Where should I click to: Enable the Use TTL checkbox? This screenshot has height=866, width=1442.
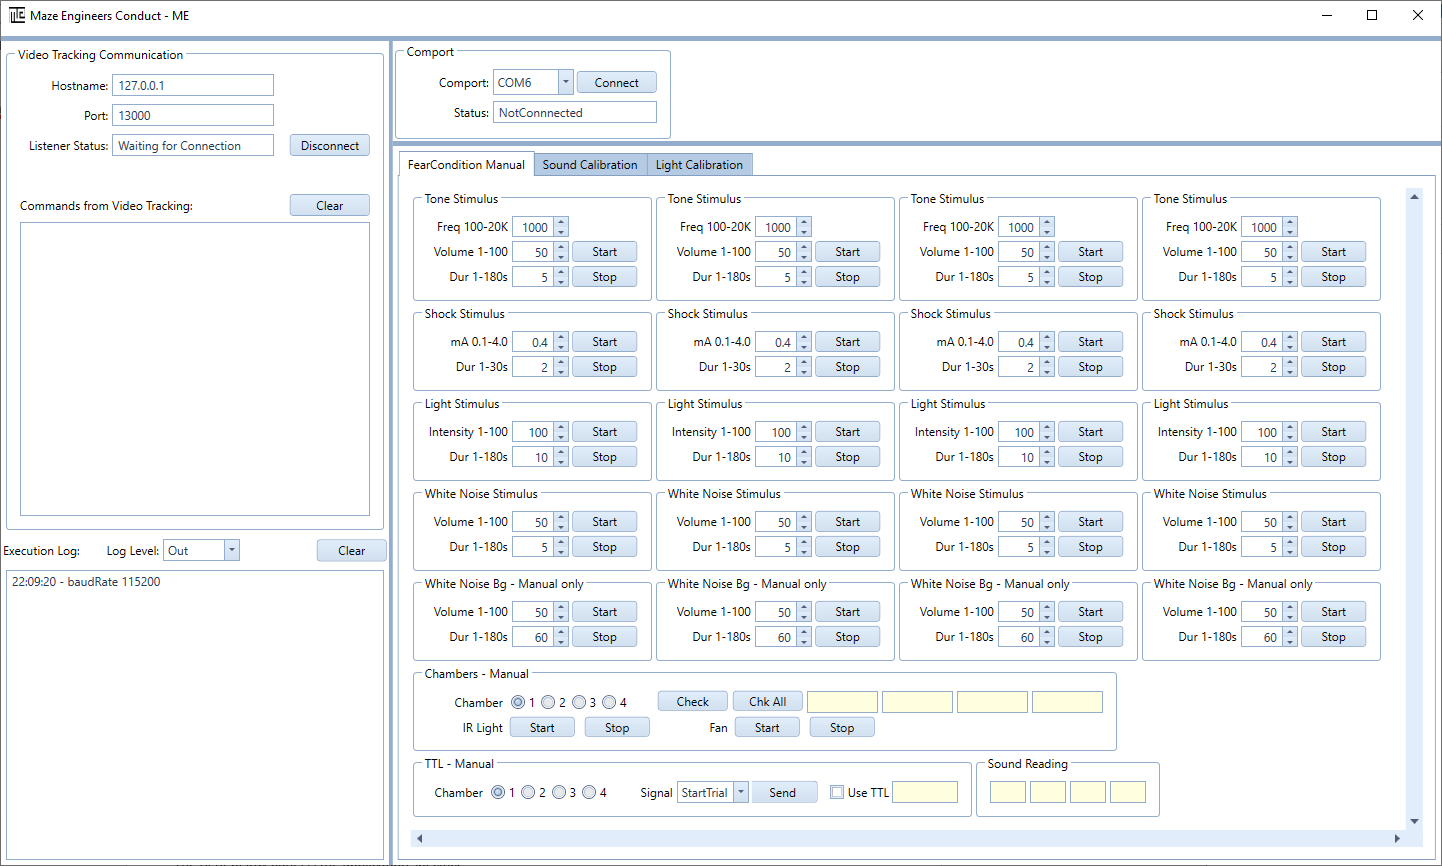click(837, 792)
